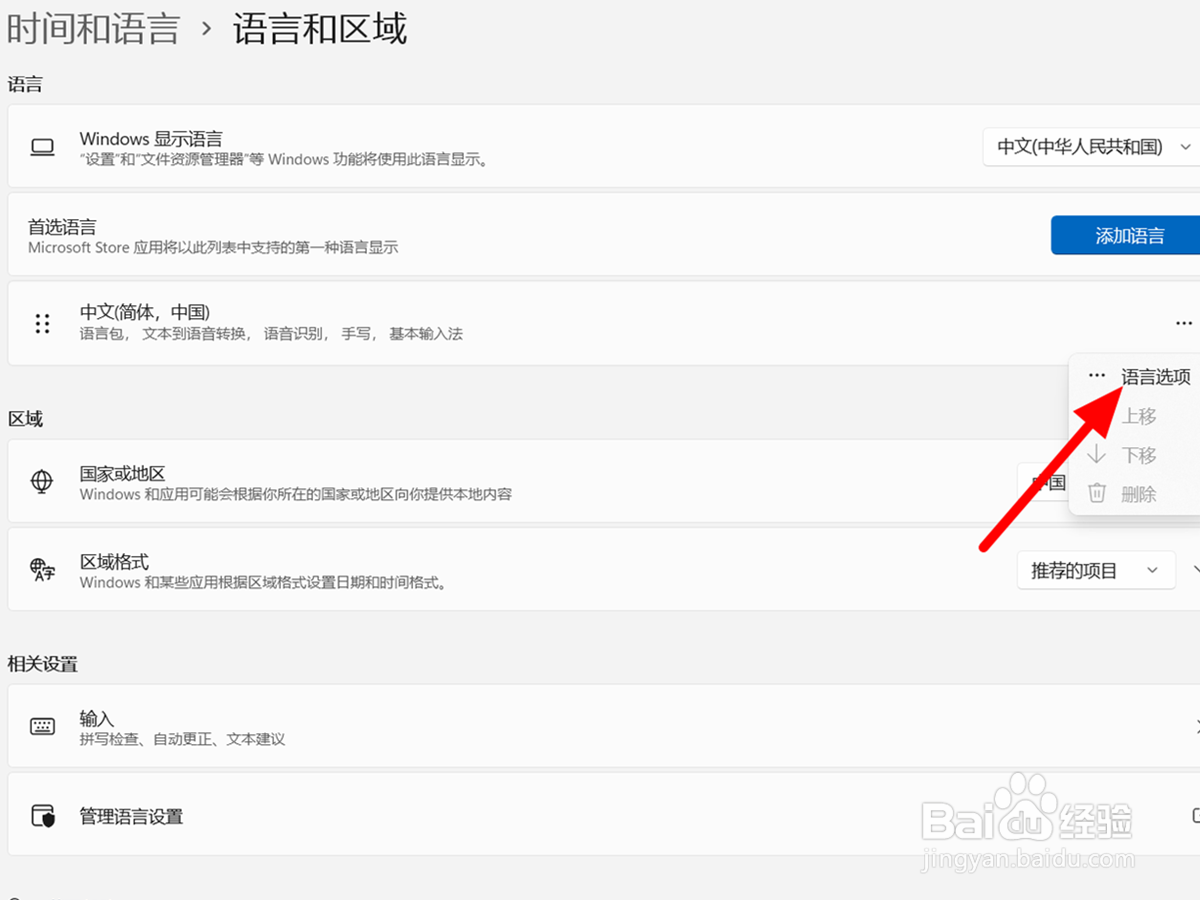Viewport: 1200px width, 900px height.
Task: Go back via the 时间和语言 breadcrumb link
Action: tap(93, 28)
